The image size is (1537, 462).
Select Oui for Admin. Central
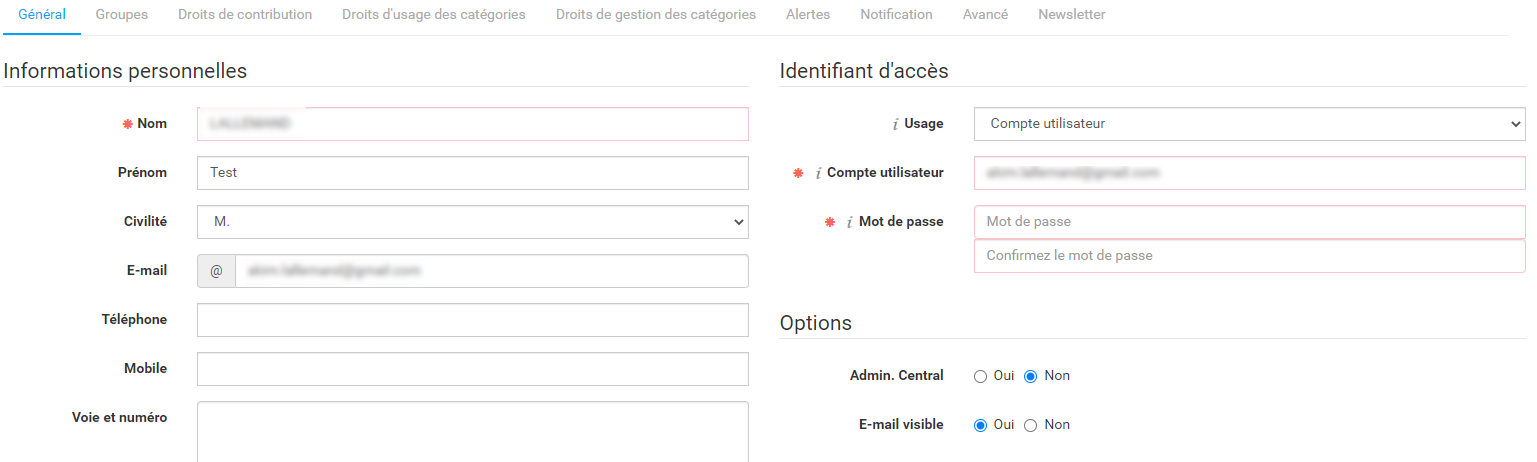(x=980, y=376)
